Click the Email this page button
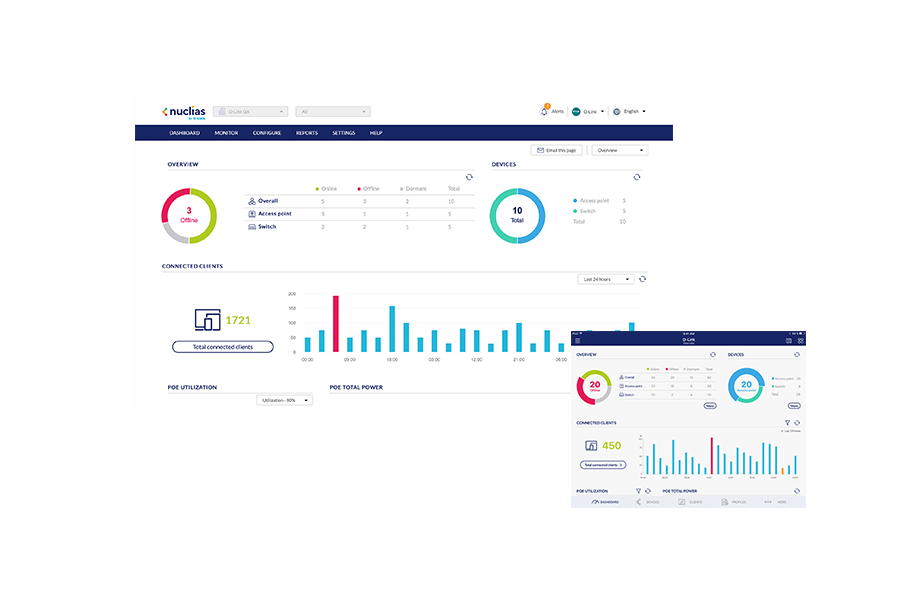The height and width of the screenshot is (613, 909). click(x=557, y=150)
